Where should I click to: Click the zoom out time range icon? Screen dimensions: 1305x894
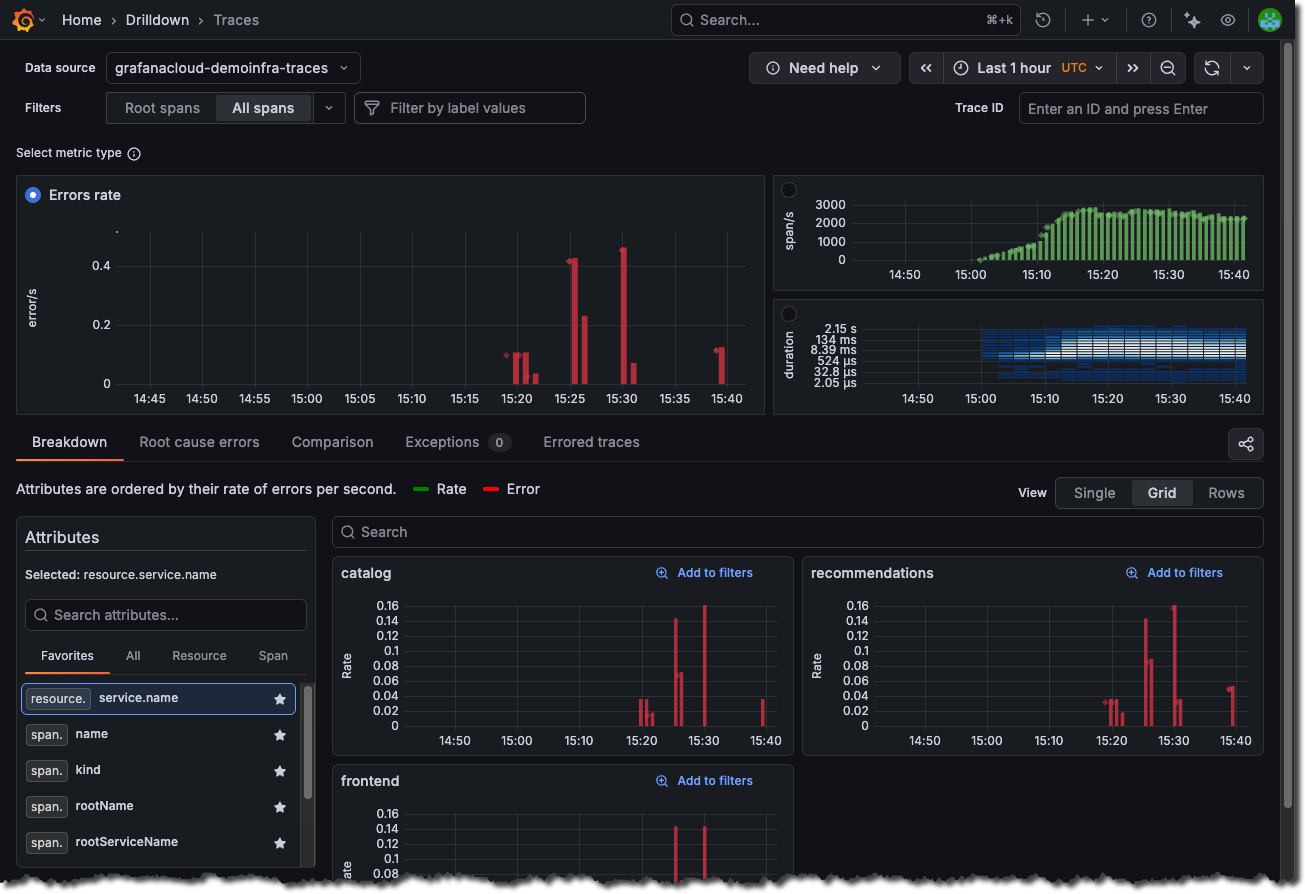point(1167,68)
